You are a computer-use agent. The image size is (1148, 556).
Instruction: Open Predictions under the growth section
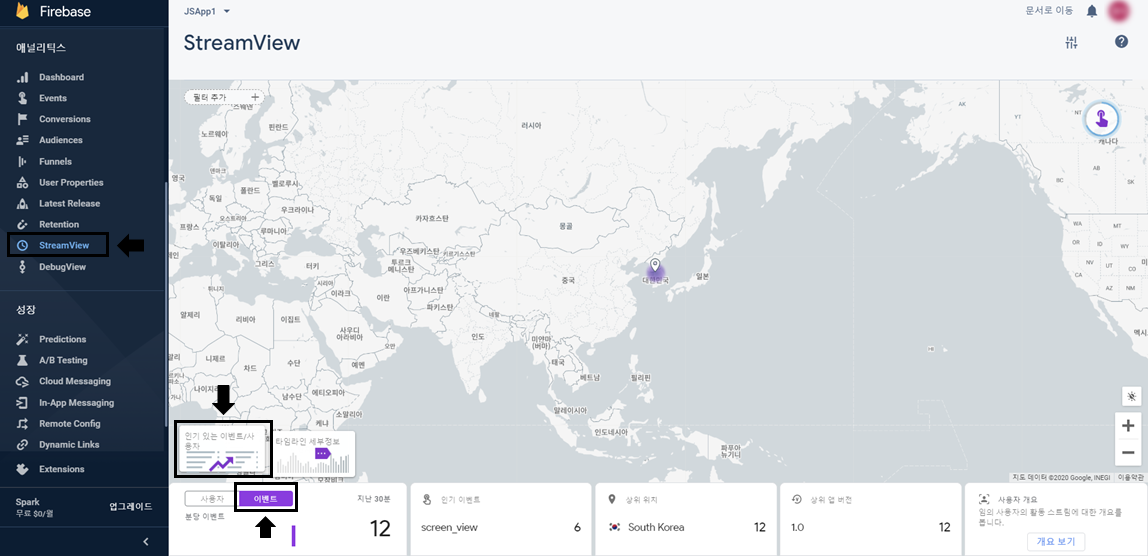pos(62,339)
